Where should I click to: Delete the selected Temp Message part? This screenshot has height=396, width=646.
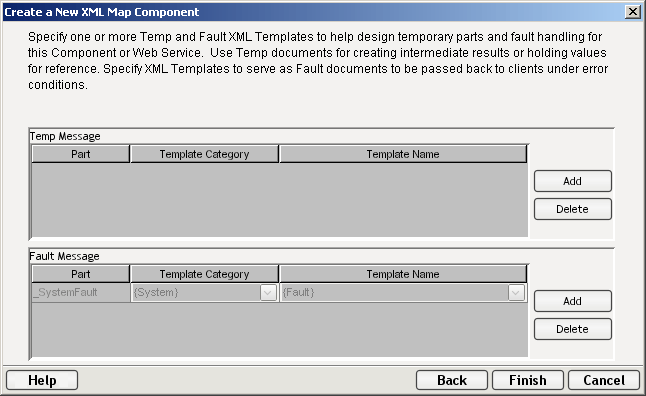coord(573,209)
